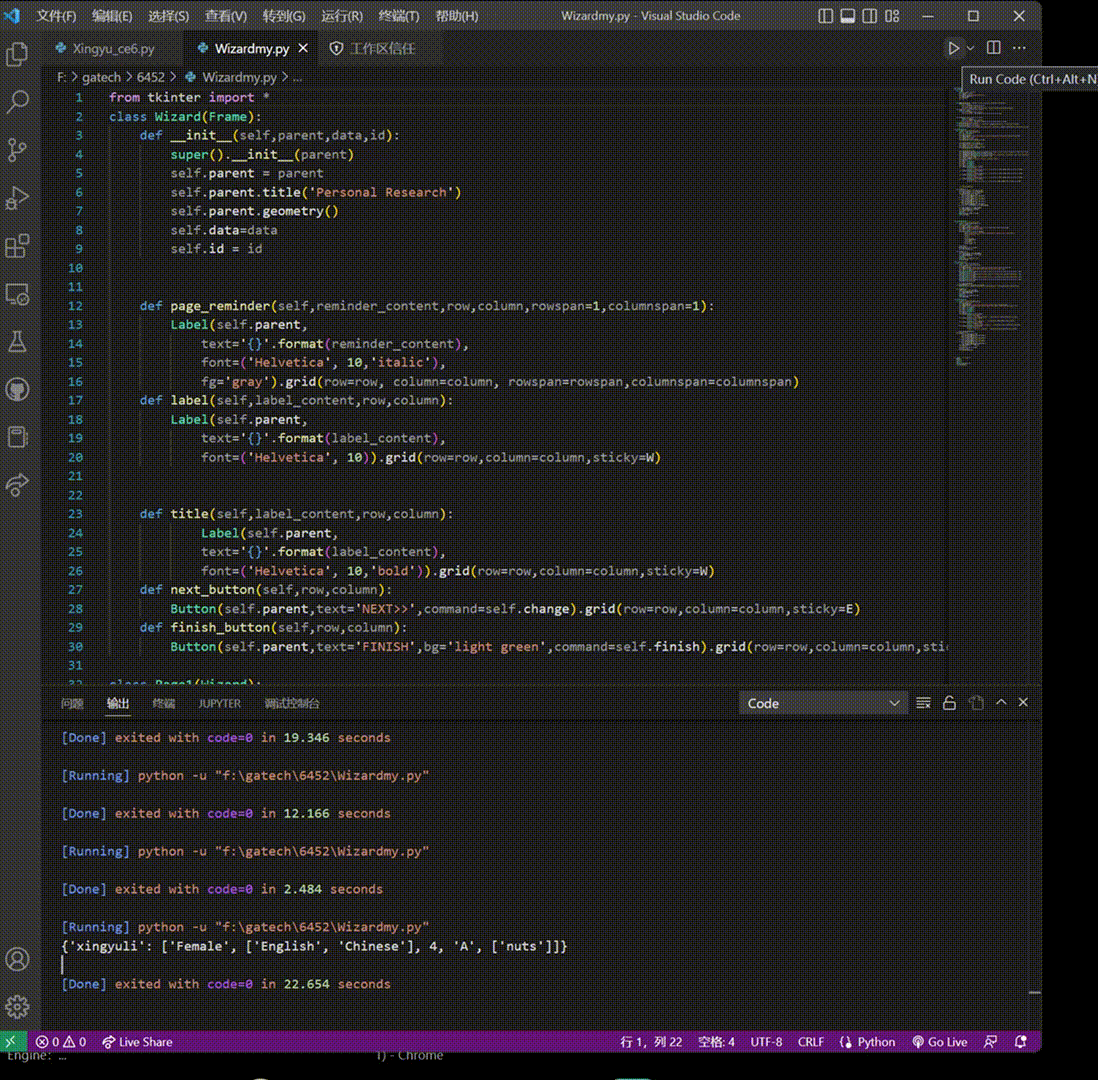
Task: Run the code with the play button
Action: [x=953, y=48]
